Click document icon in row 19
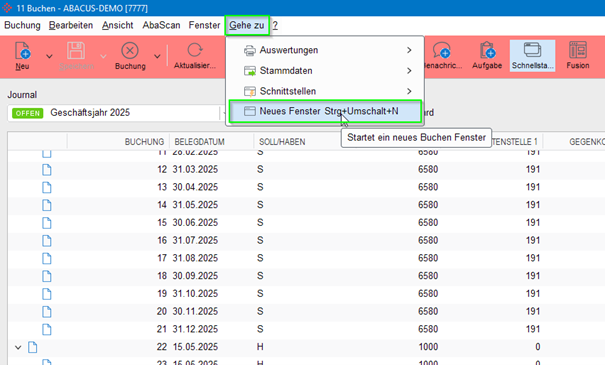Viewport: 605px width, 365px height. click(47, 294)
